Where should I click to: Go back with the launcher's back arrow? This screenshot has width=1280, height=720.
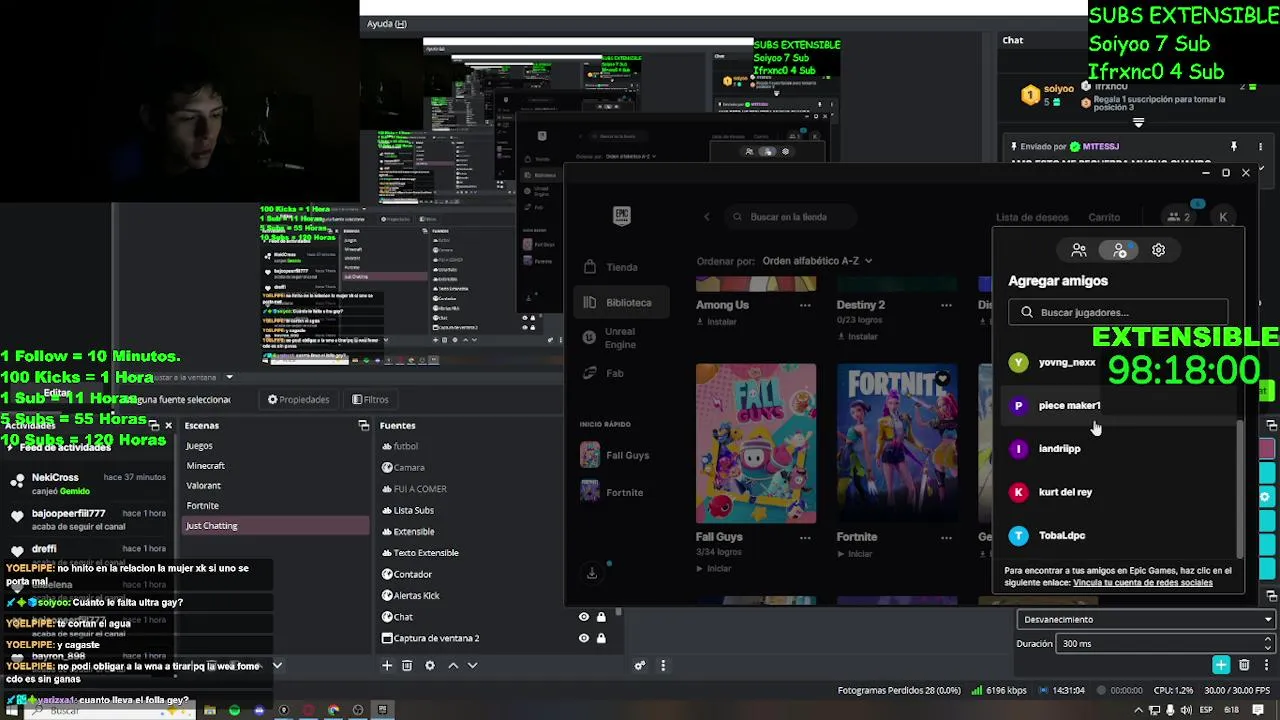point(706,217)
